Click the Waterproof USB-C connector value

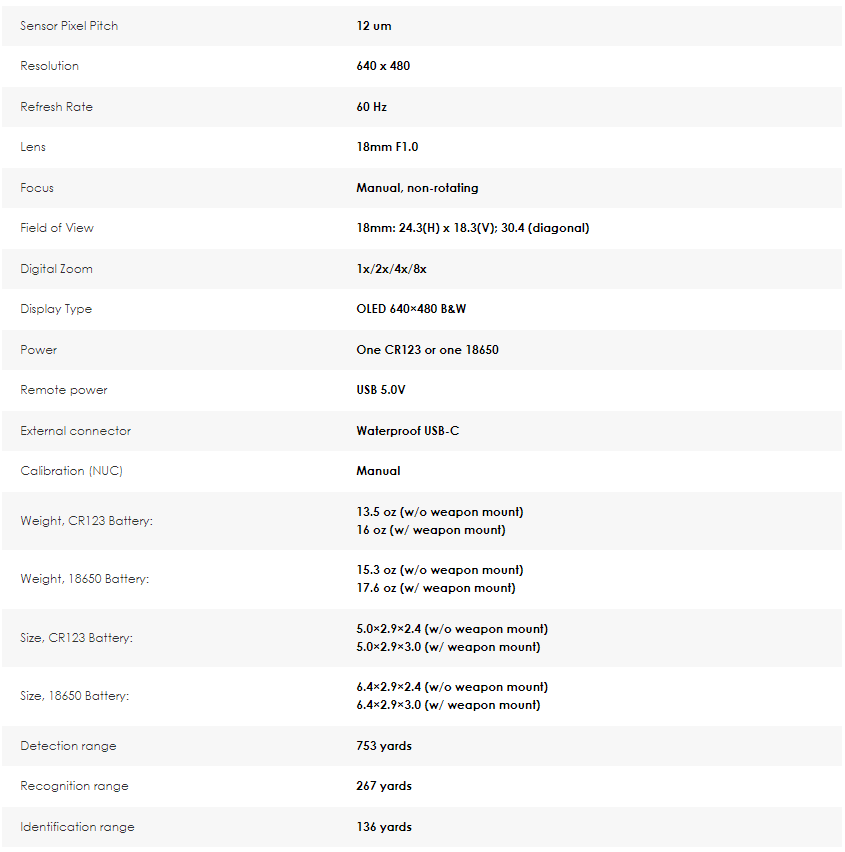tap(408, 431)
